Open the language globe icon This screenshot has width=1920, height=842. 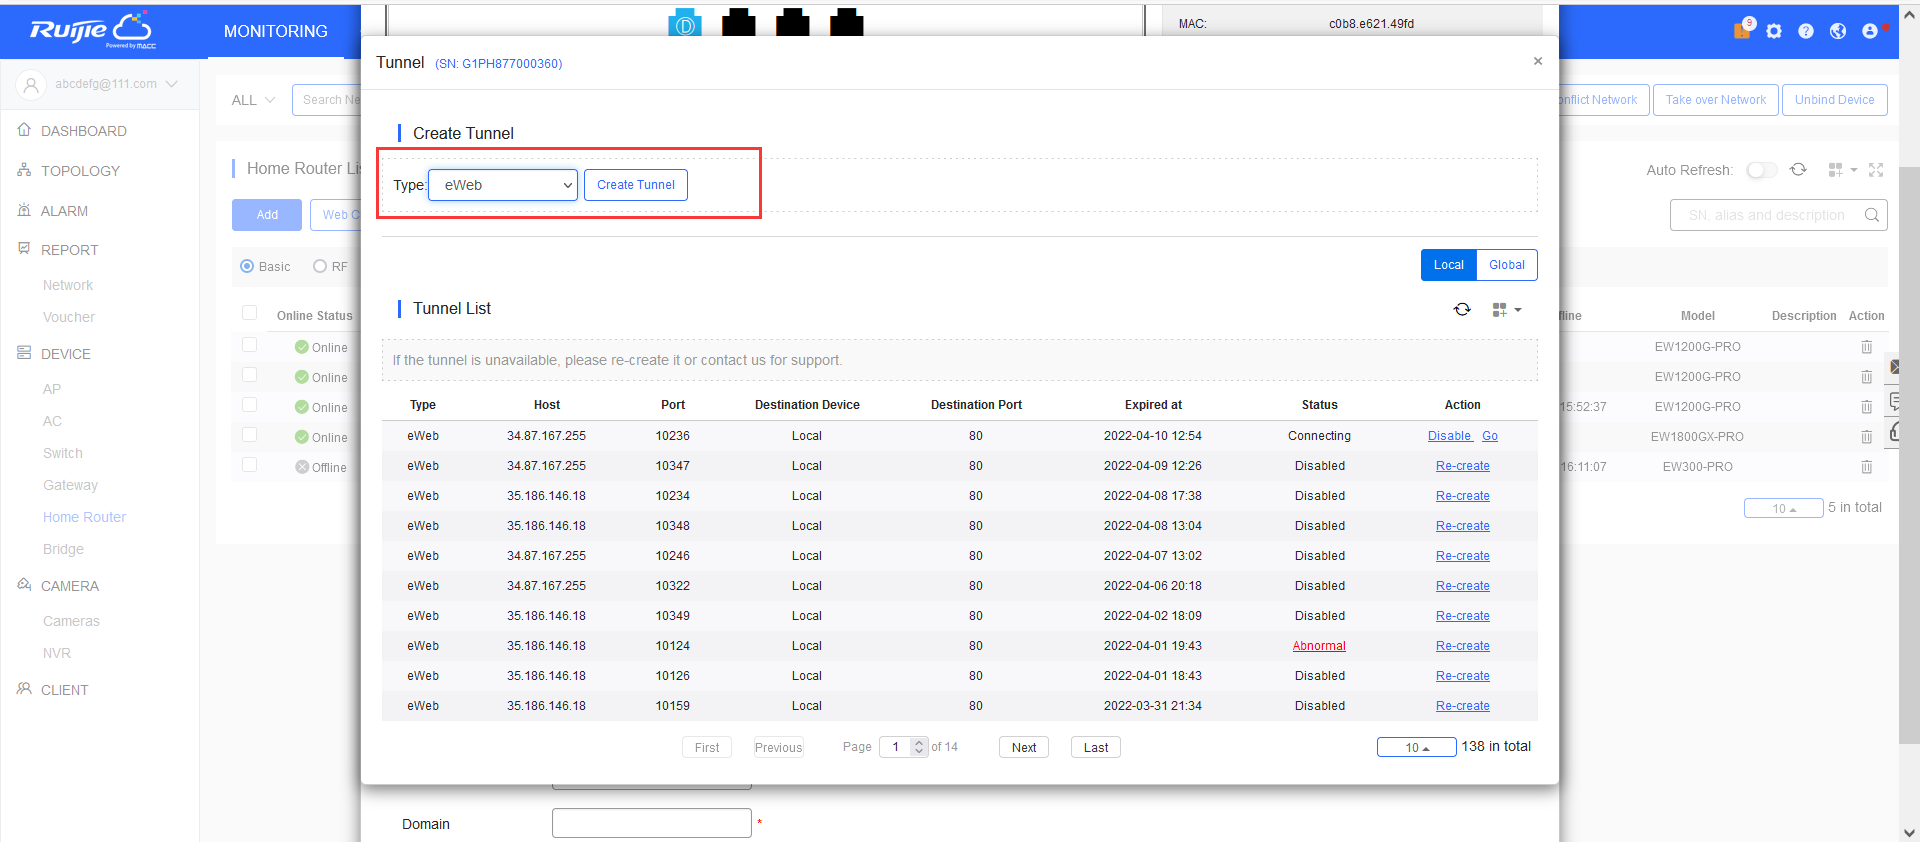pyautogui.click(x=1838, y=31)
